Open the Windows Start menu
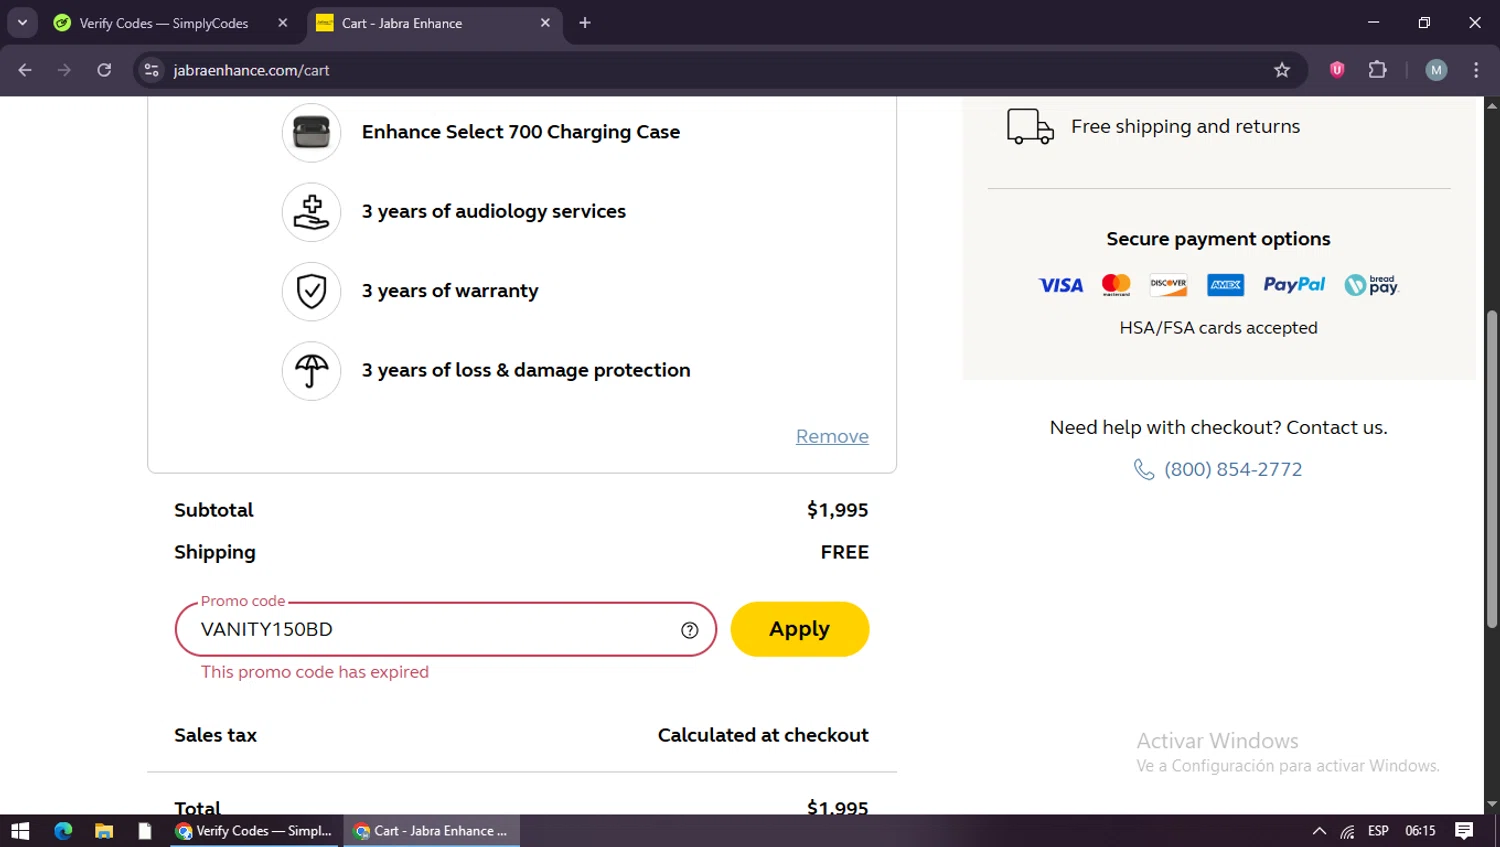 (x=20, y=831)
